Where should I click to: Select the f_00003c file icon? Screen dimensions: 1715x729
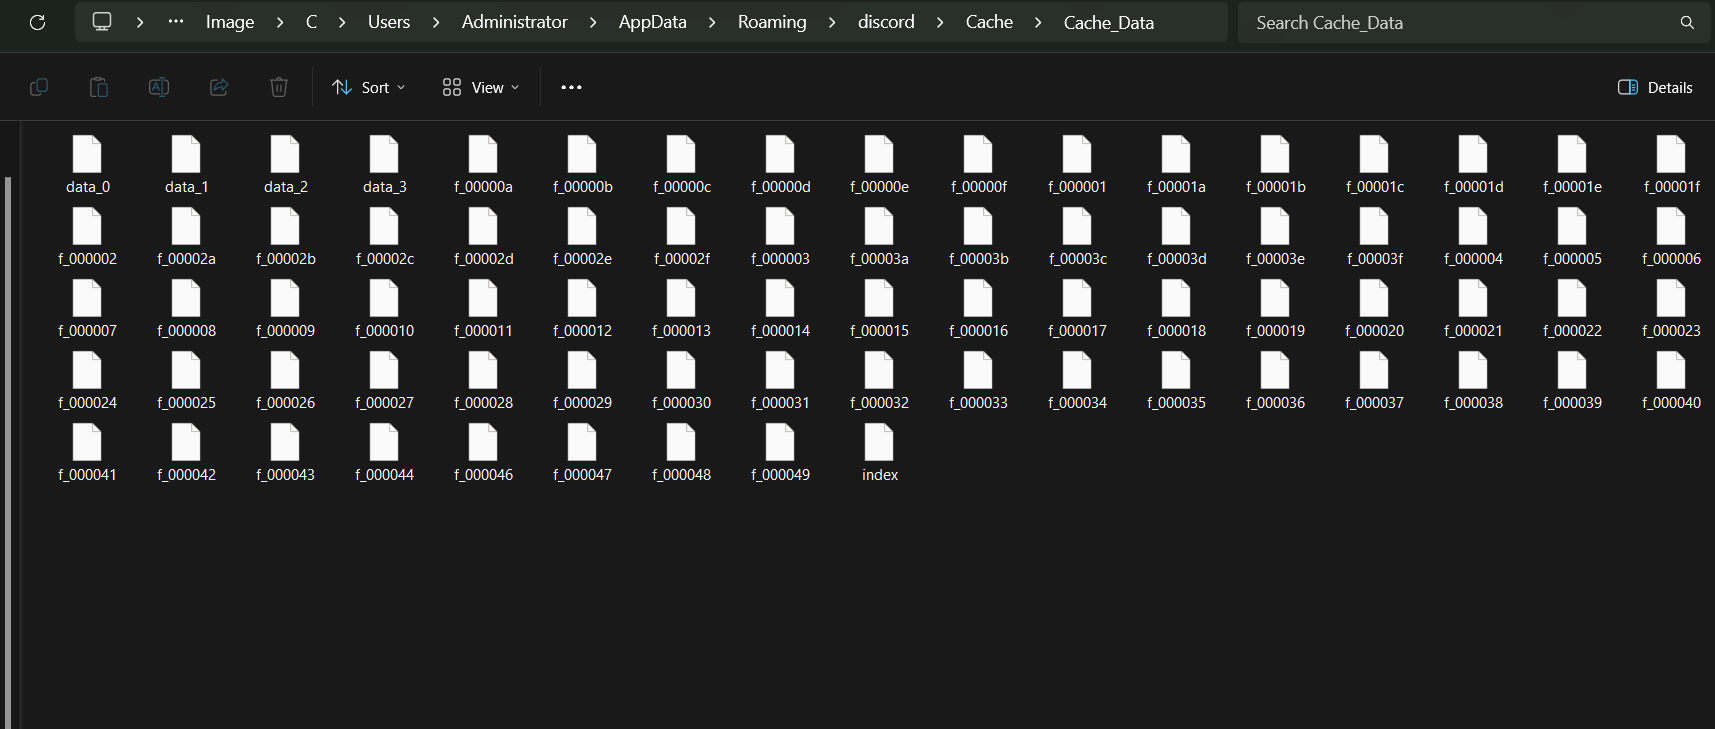point(1077,226)
